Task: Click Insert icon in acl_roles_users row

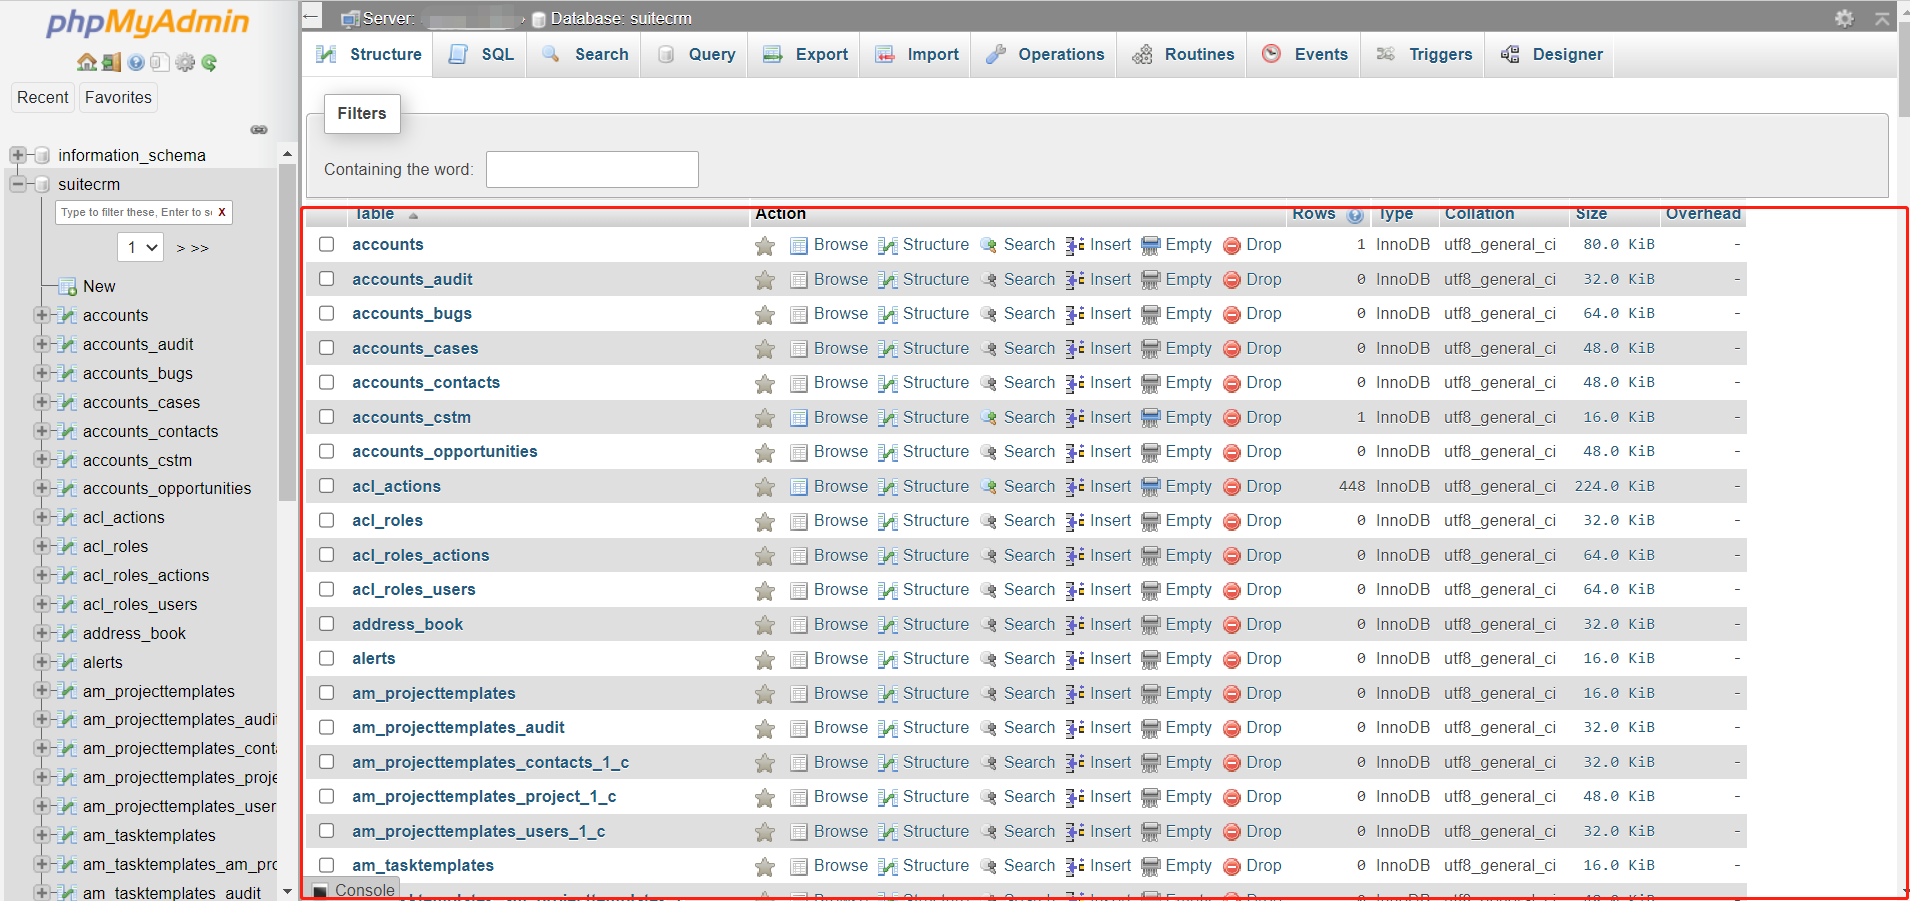Action: click(1075, 590)
